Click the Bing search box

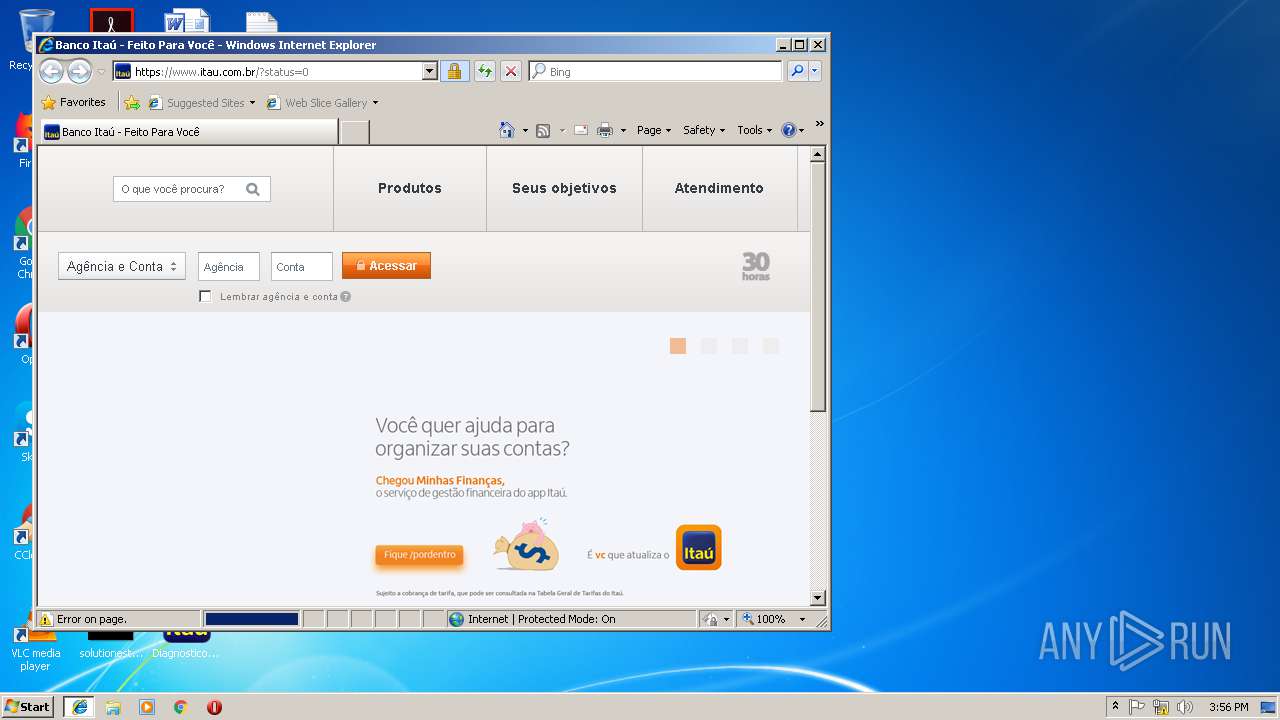[x=656, y=72]
